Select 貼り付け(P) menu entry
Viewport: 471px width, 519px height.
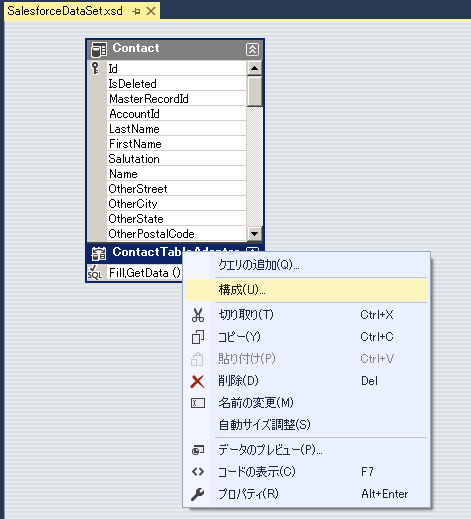click(x=307, y=359)
